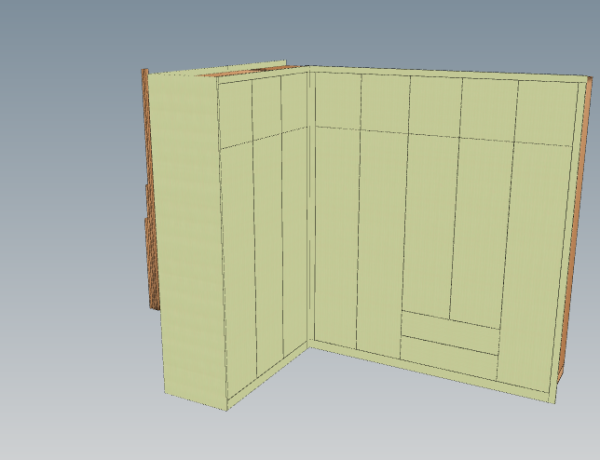Image resolution: width=600 pixels, height=460 pixels.
Task: Select the middle upper door of right wing
Action: click(435, 105)
